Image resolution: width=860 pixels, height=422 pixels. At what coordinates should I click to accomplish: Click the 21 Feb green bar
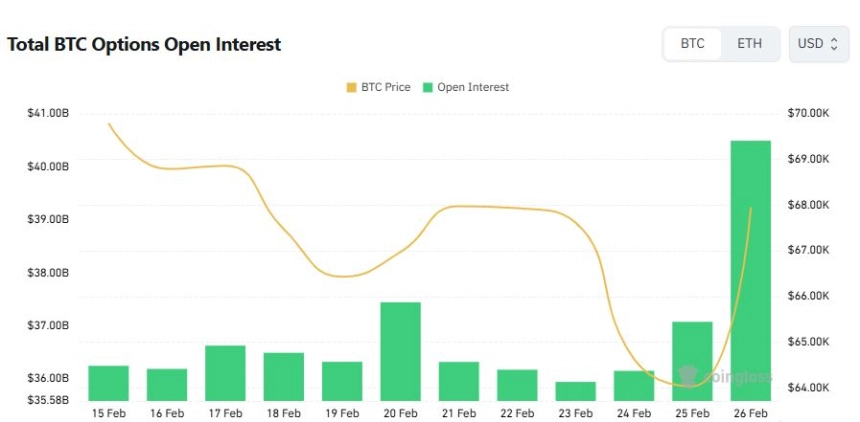[459, 380]
